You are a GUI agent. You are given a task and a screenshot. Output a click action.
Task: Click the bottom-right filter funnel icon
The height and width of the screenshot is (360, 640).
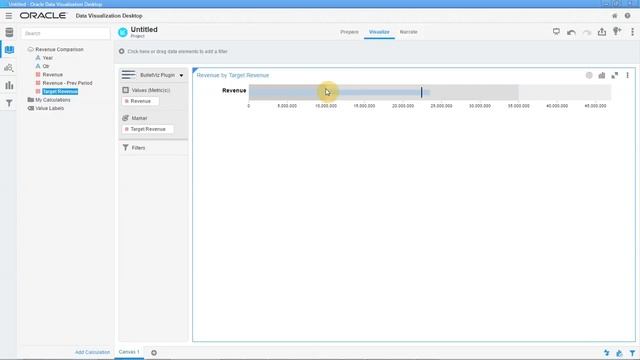click(632, 353)
